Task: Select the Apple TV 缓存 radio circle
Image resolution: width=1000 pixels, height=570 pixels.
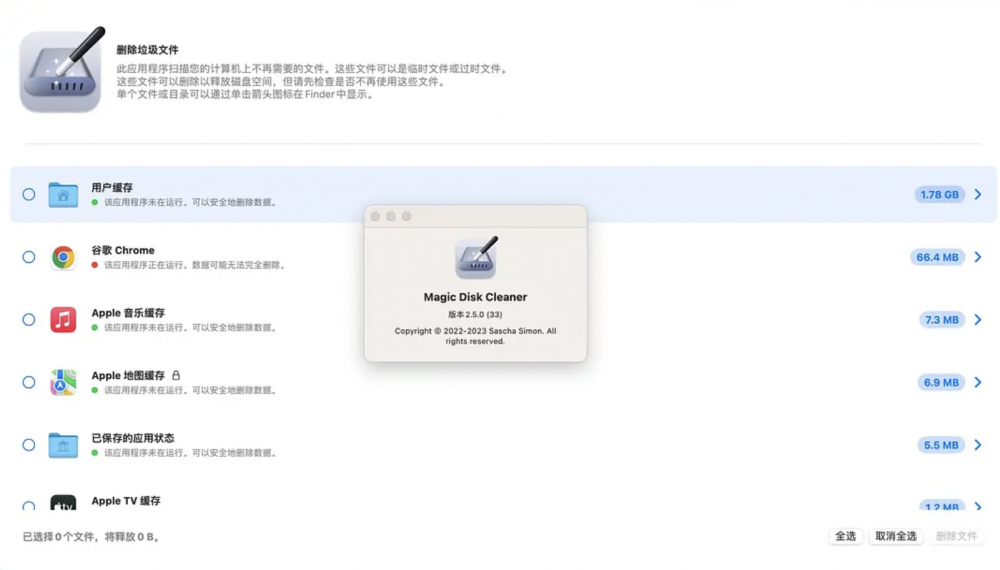Action: 29,506
